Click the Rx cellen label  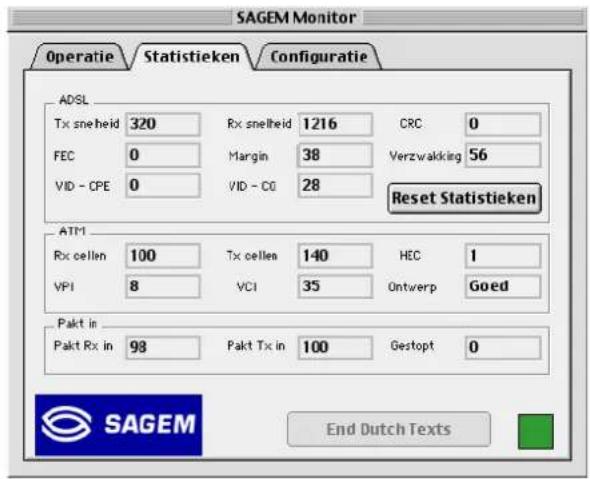(x=80, y=256)
